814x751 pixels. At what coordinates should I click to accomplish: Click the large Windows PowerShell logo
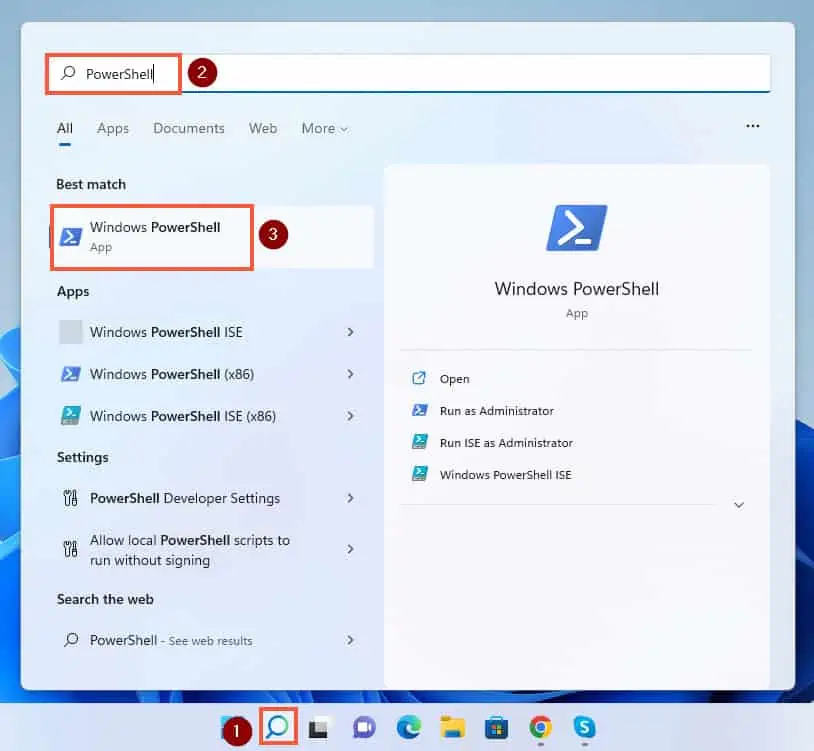pyautogui.click(x=577, y=228)
